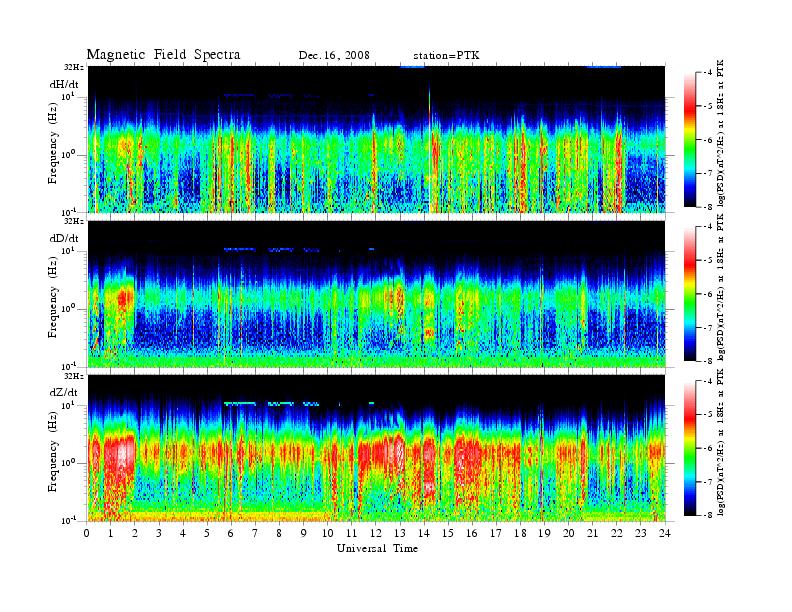The width and height of the screenshot is (792, 612).
Task: Click hour '12' on the Universal Time axis
Action: [375, 534]
